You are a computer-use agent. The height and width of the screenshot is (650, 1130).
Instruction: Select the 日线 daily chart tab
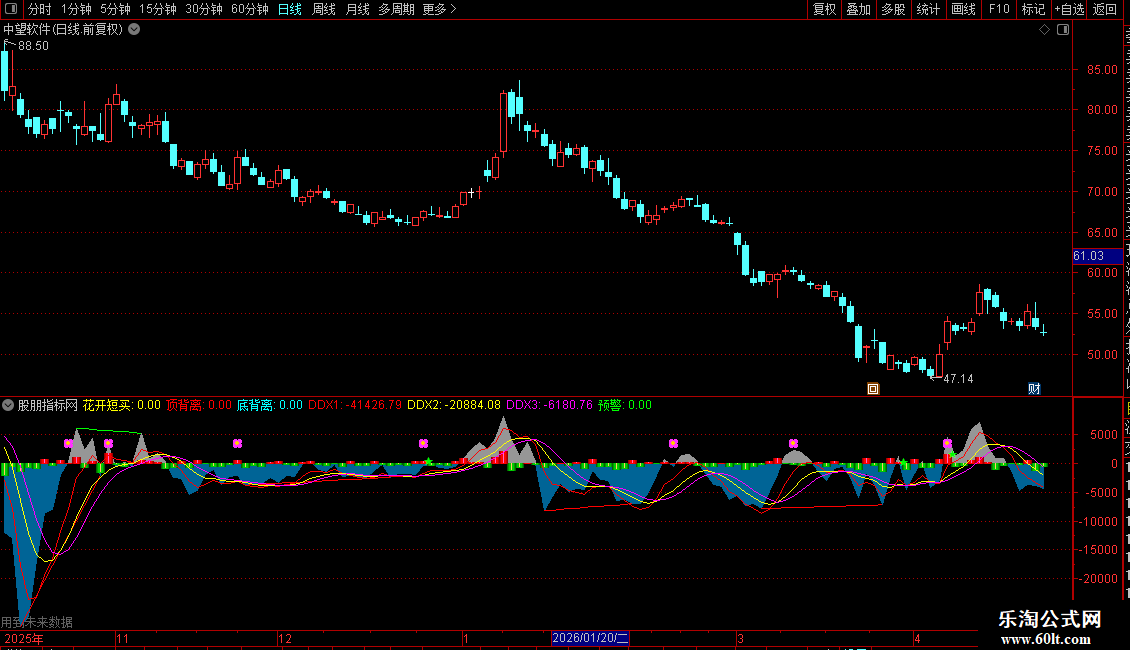pyautogui.click(x=290, y=9)
